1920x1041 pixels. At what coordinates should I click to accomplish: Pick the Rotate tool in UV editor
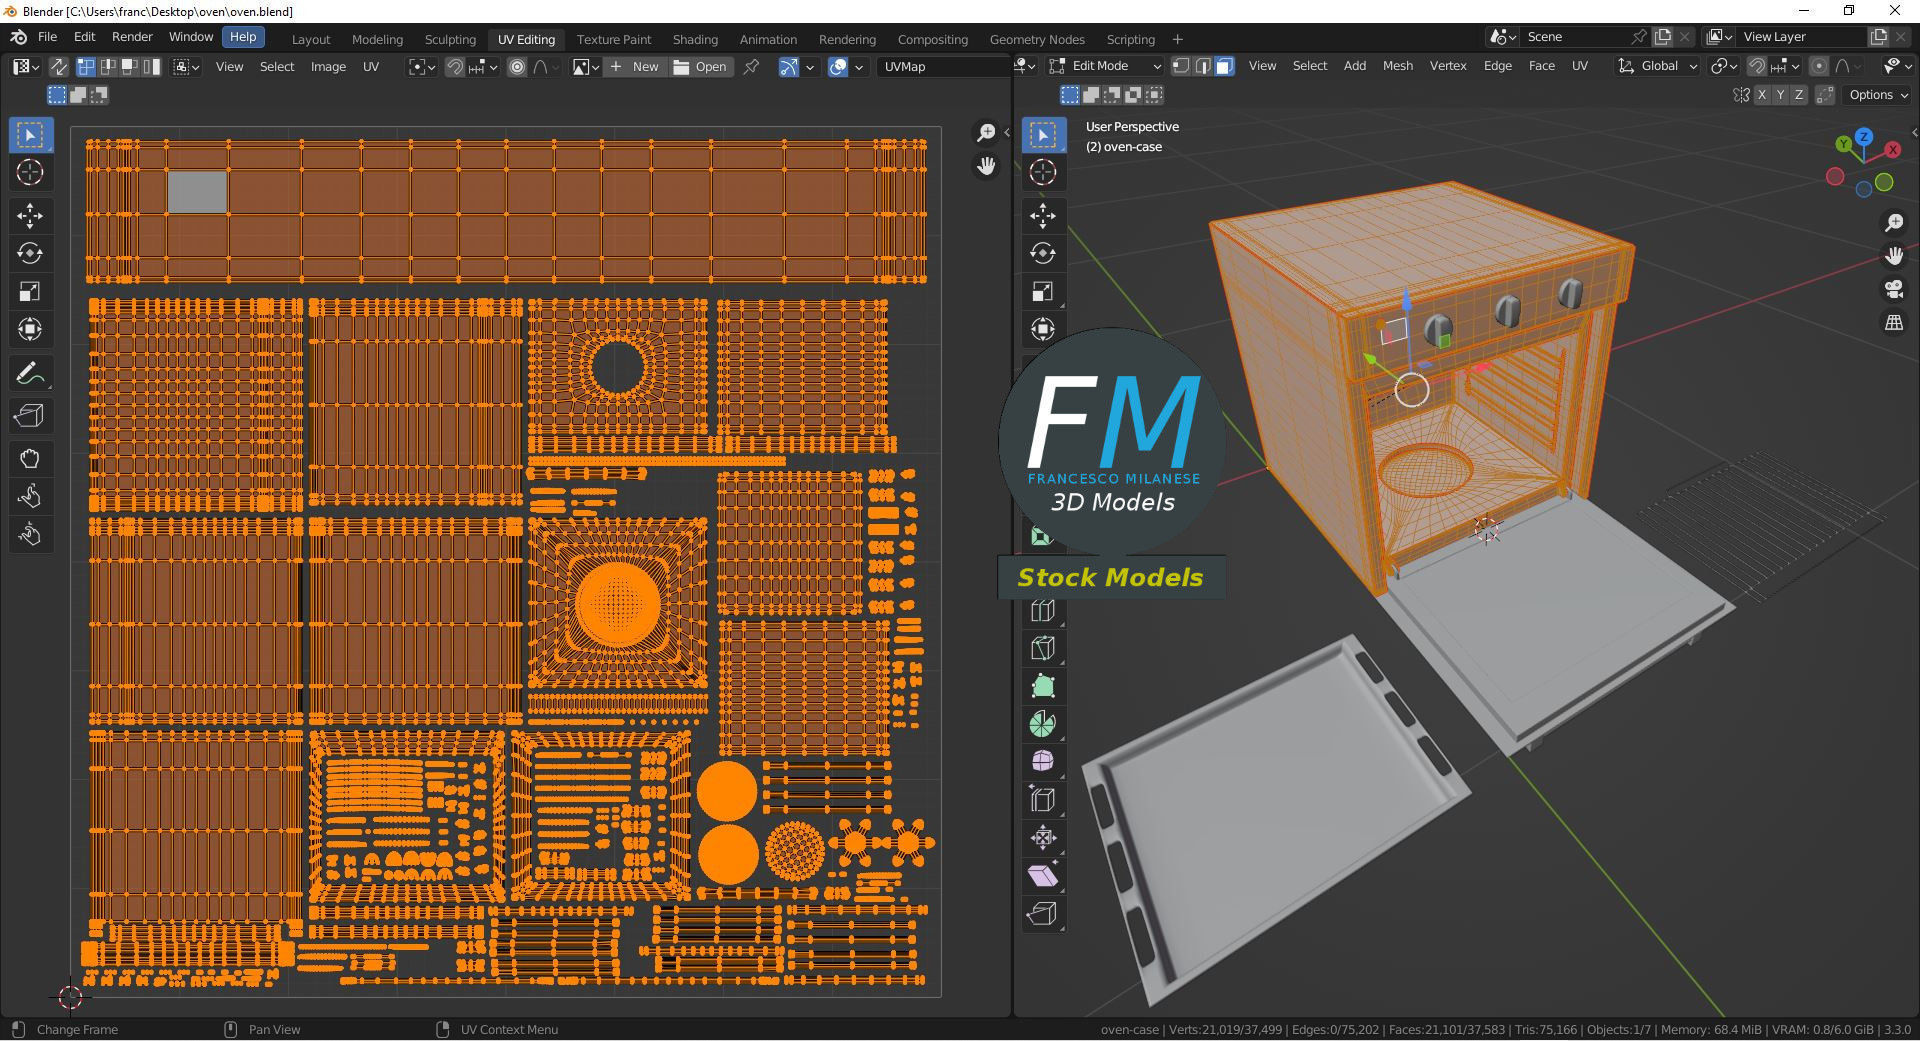[30, 254]
